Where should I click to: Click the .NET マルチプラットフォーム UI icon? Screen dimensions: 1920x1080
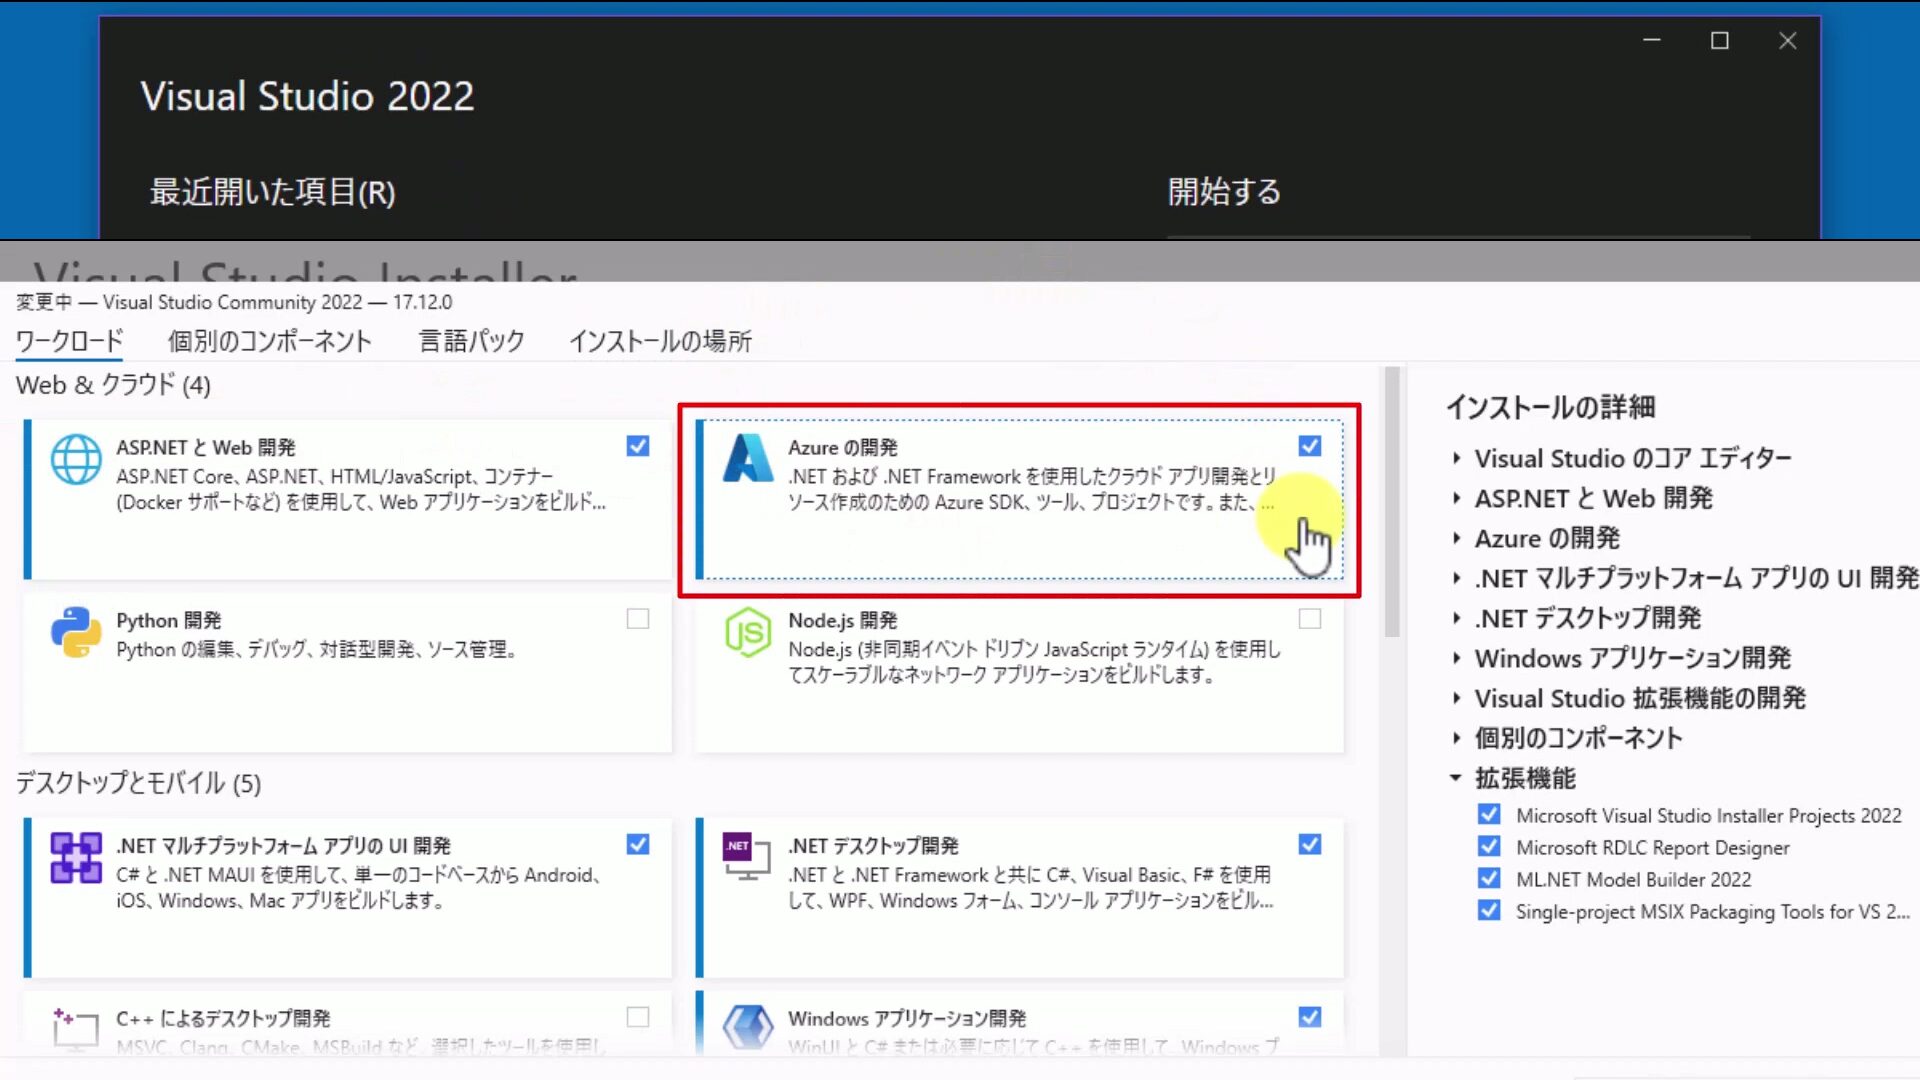[x=76, y=857]
